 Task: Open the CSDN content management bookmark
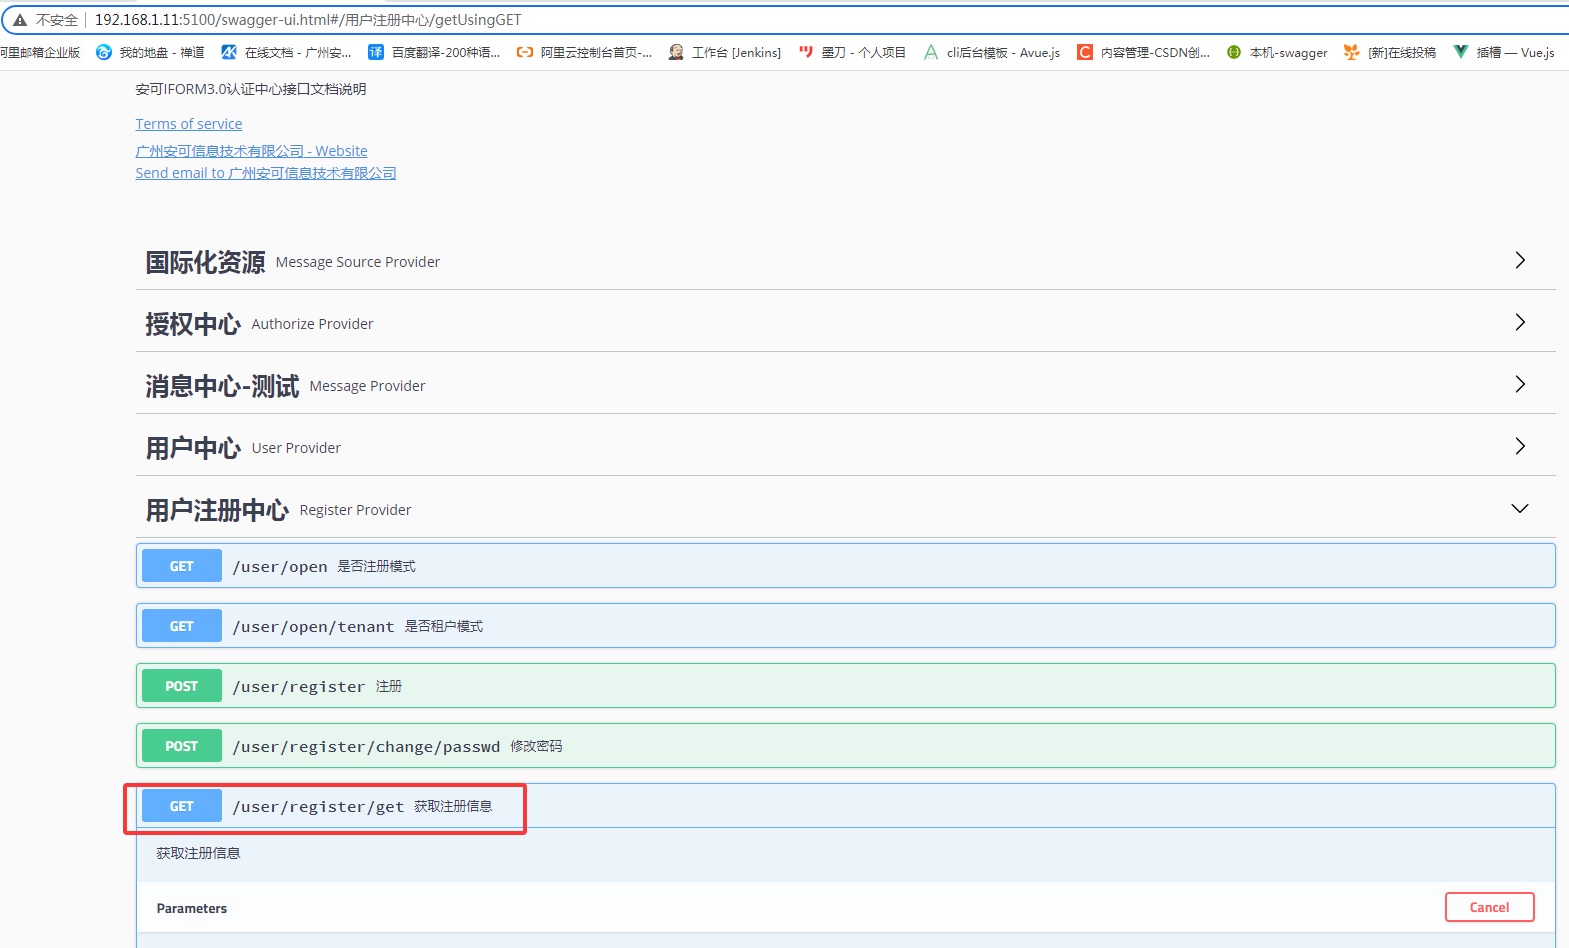pos(1143,52)
